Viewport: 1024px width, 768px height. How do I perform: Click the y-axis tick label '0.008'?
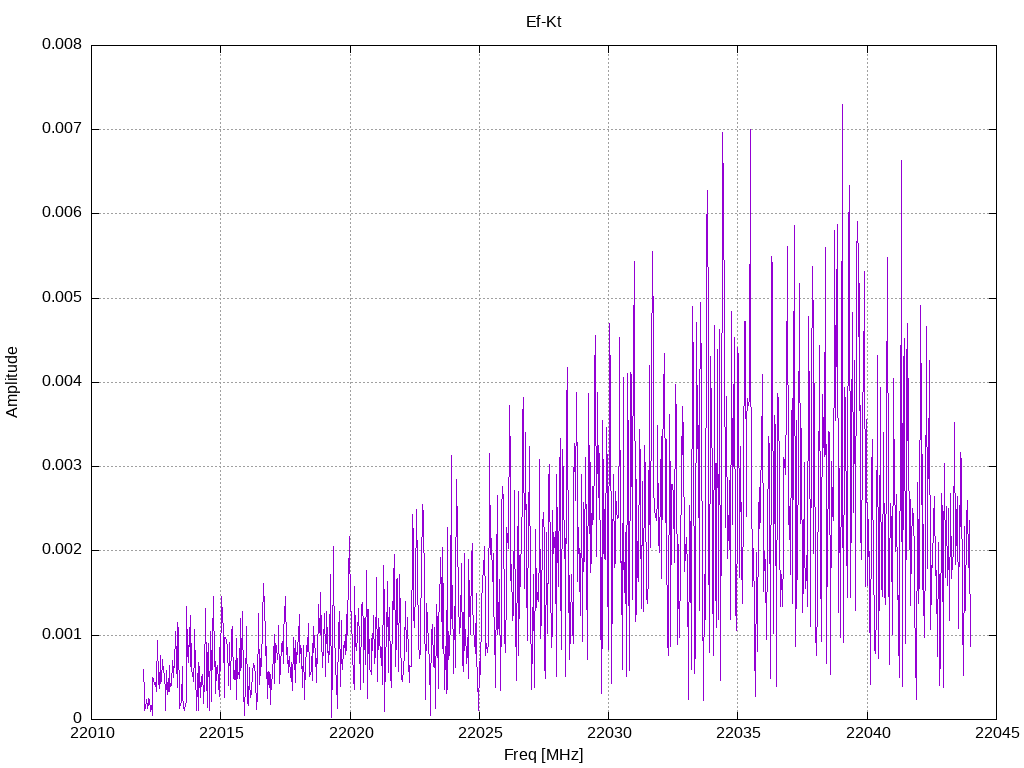(62, 44)
